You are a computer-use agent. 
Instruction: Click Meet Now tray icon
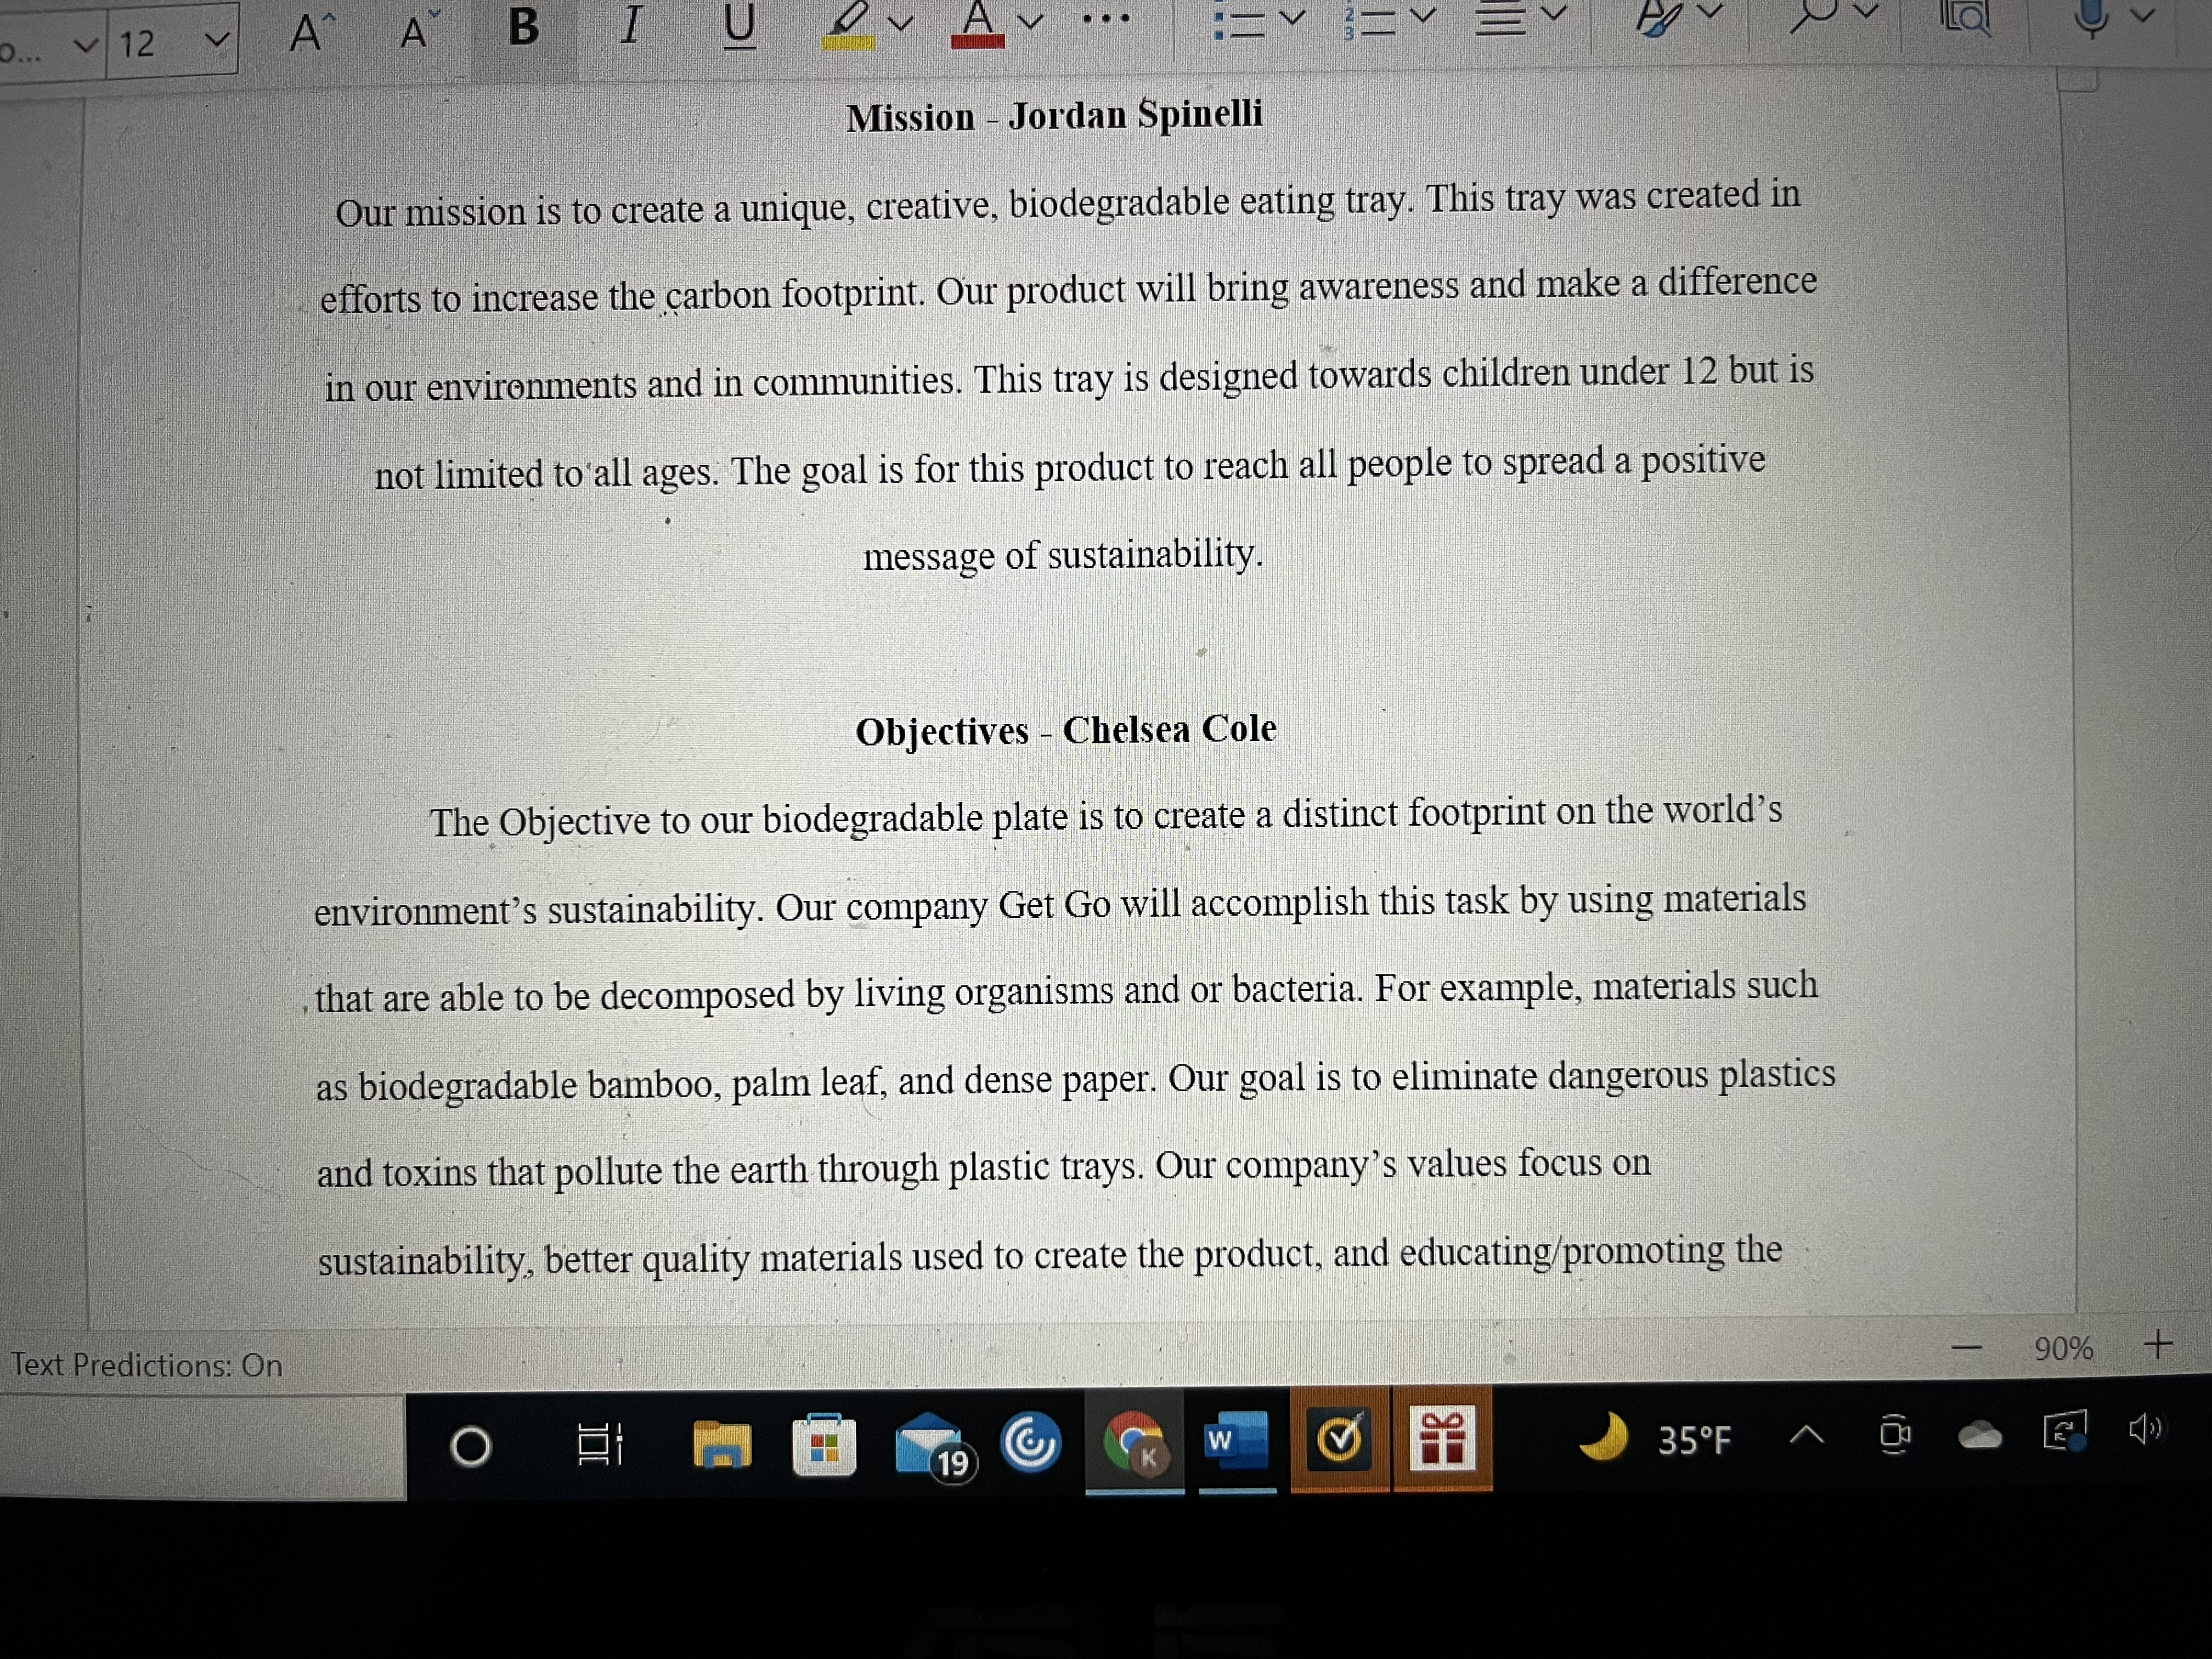coord(1894,1434)
